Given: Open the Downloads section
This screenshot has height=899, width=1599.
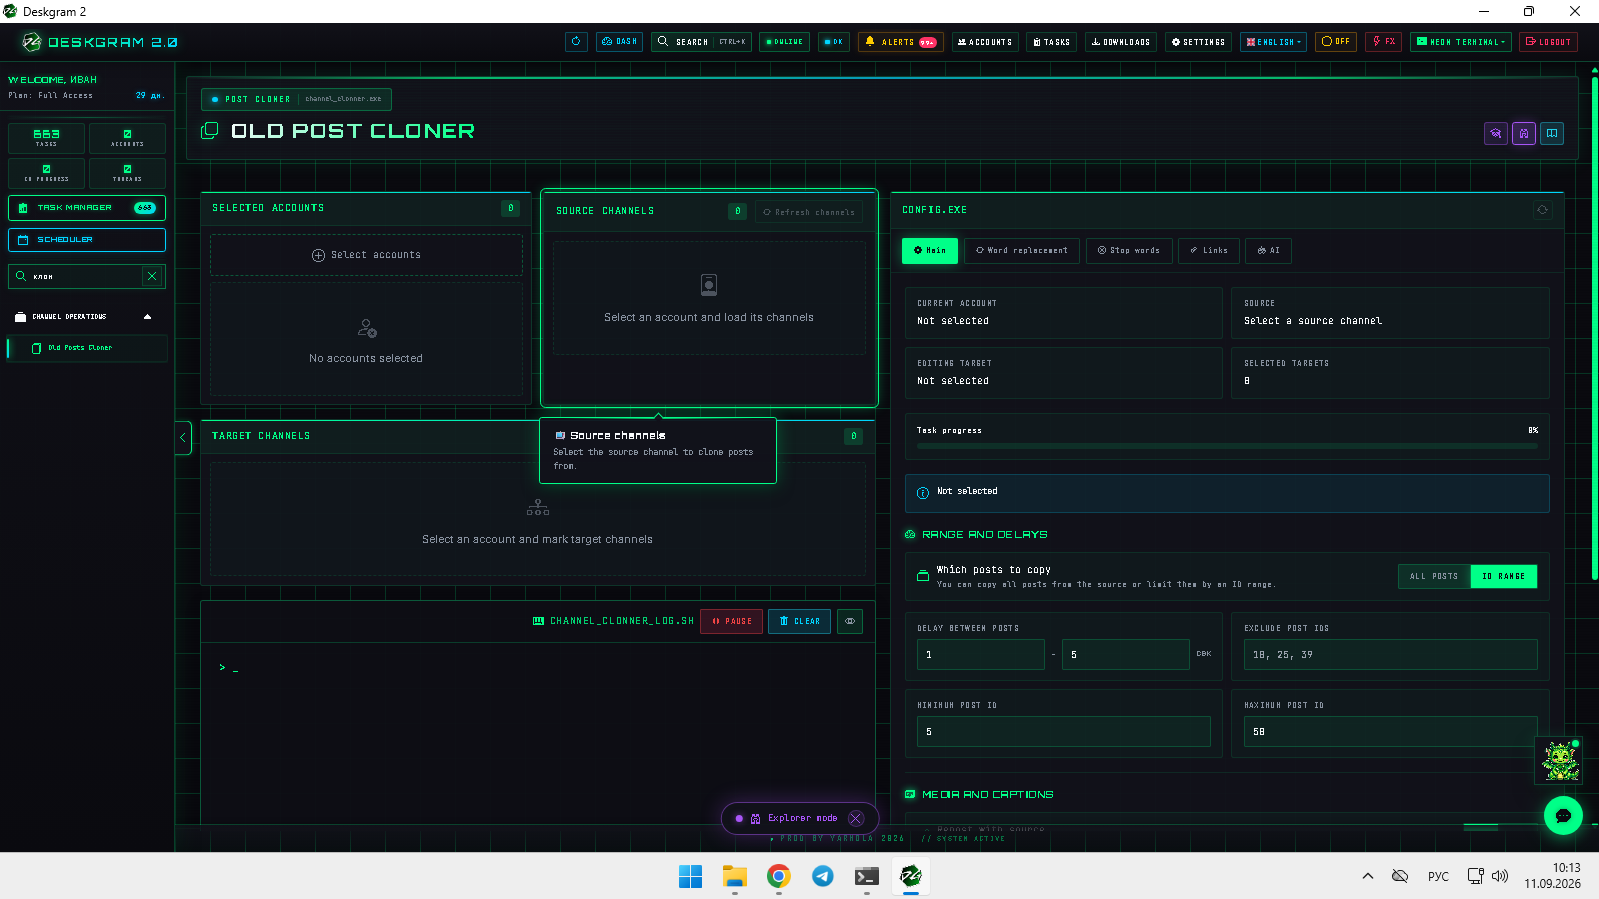Looking at the screenshot, I should pos(1121,42).
